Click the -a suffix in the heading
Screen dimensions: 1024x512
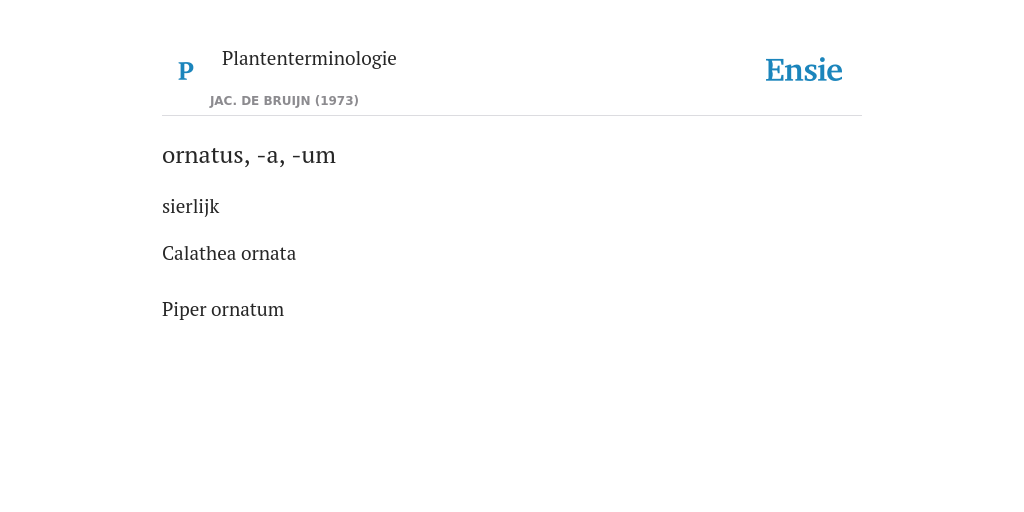click(268, 157)
